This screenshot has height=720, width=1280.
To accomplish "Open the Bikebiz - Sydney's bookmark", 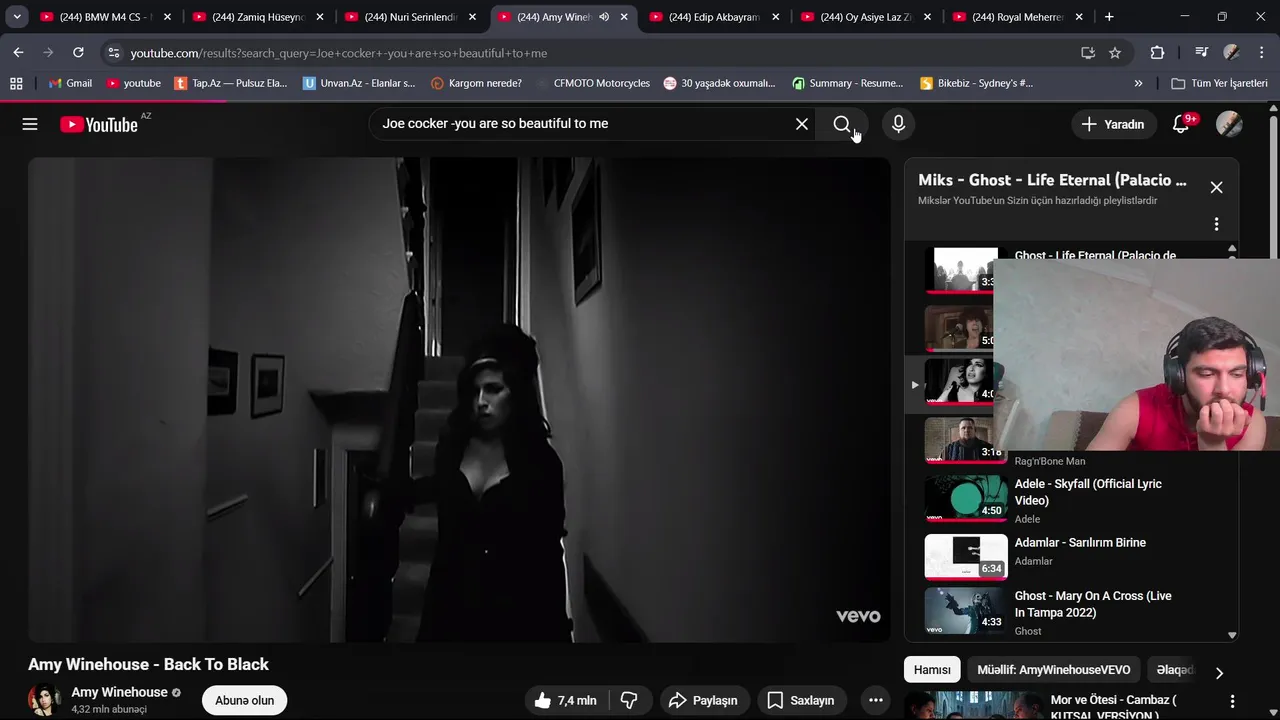I will (976, 83).
